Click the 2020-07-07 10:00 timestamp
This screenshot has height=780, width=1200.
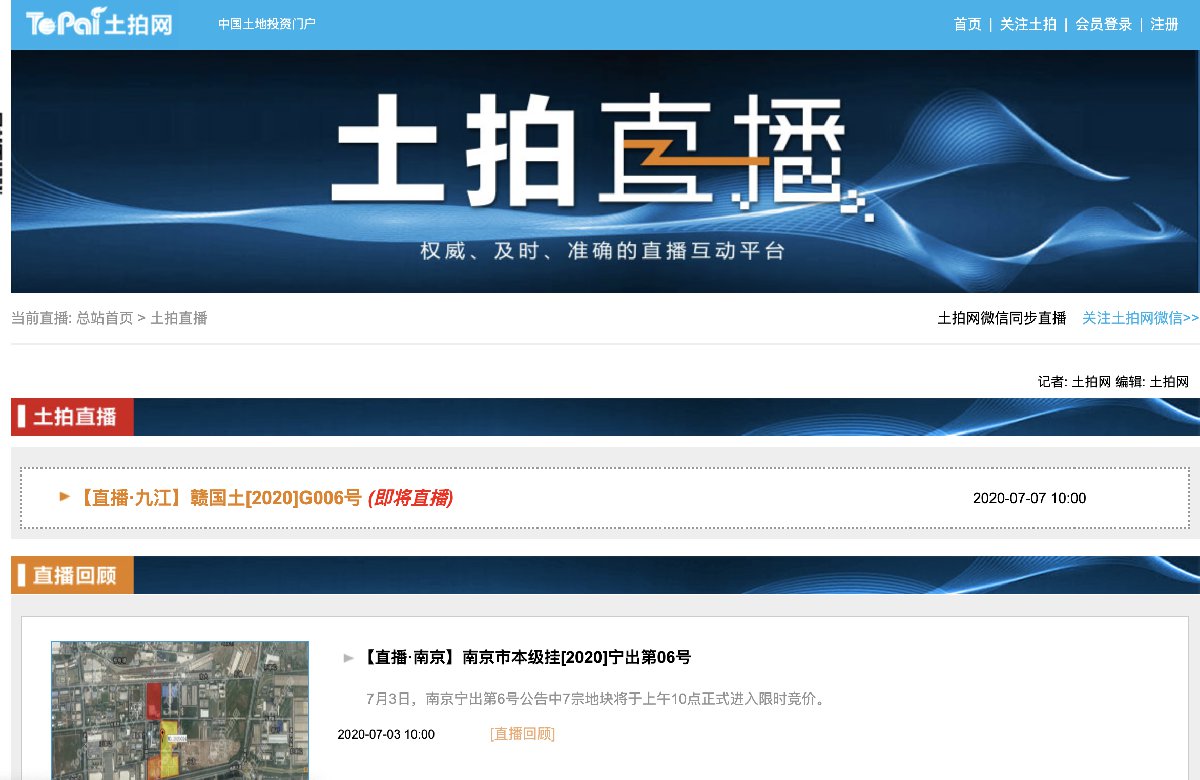point(1029,498)
